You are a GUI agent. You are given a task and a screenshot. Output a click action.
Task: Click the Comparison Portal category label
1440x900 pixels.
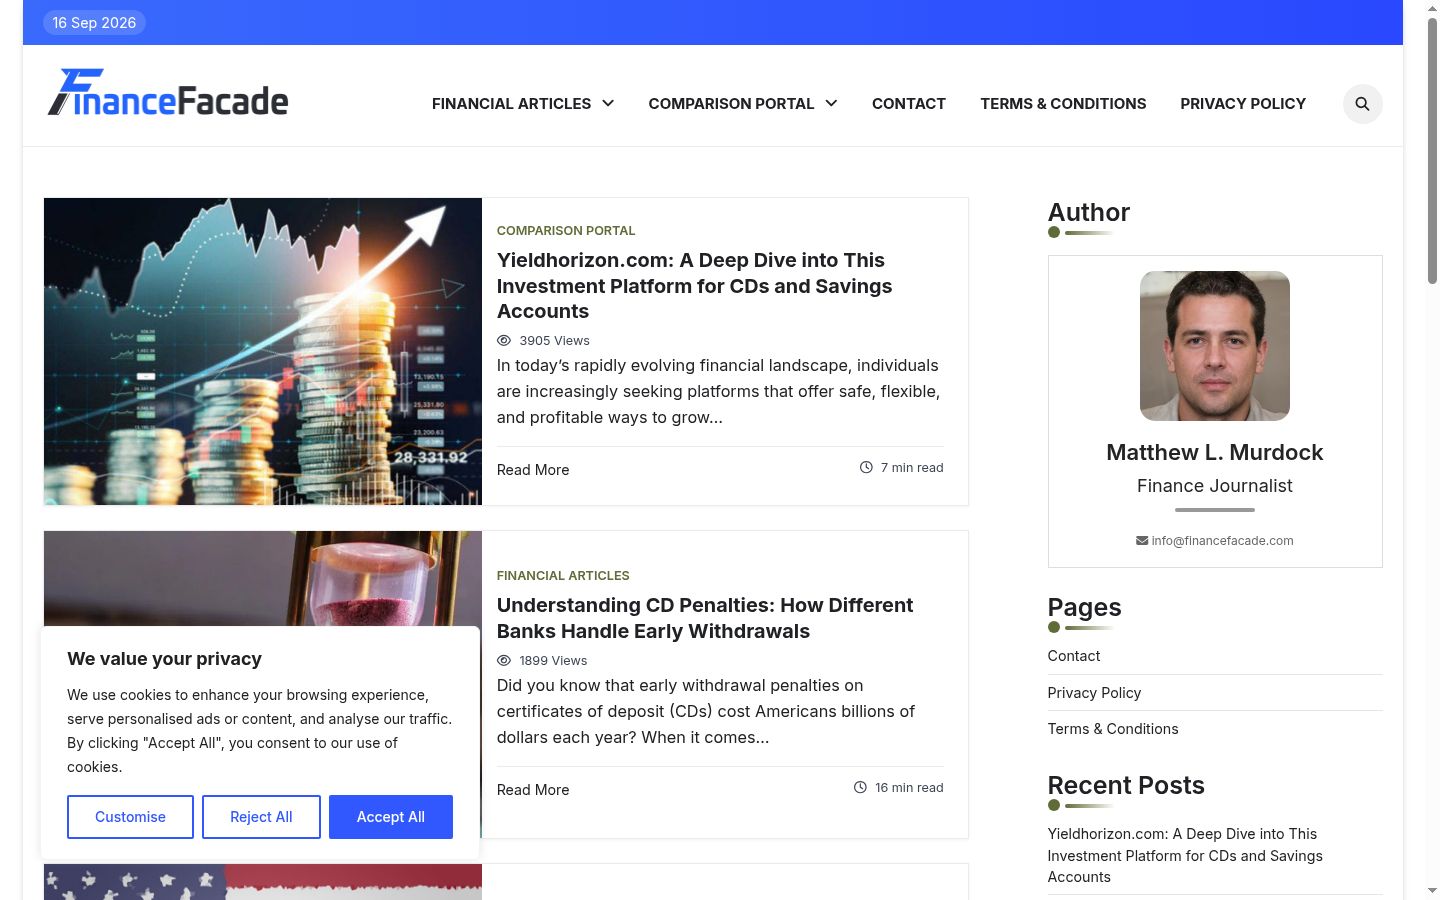[x=566, y=231]
